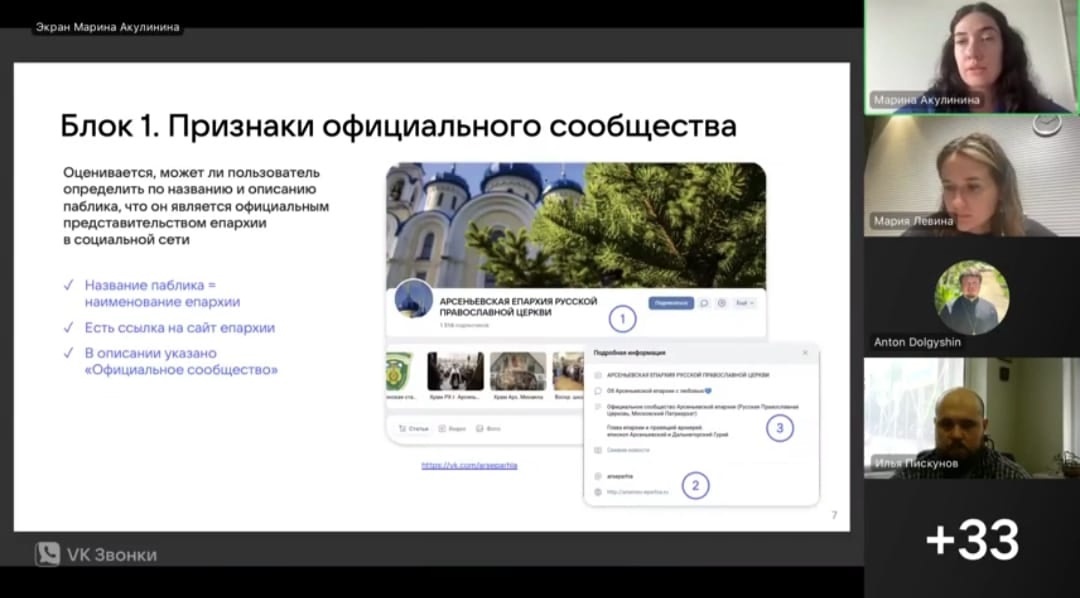Show the +33 more participants
1080x598 pixels.
(x=973, y=539)
